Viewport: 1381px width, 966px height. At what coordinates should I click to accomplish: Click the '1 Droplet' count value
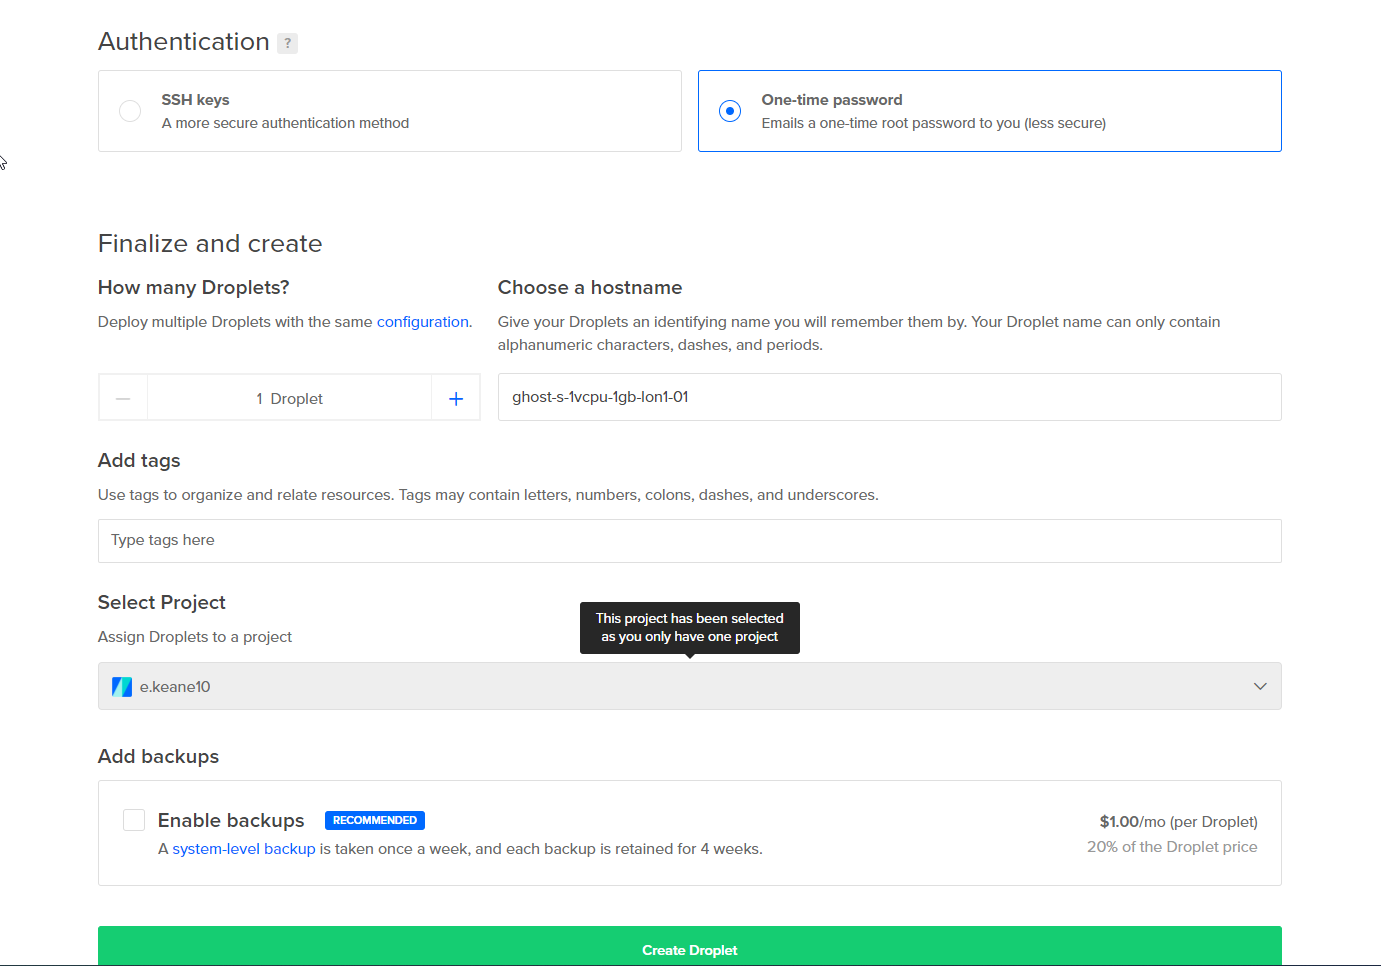[x=289, y=399]
